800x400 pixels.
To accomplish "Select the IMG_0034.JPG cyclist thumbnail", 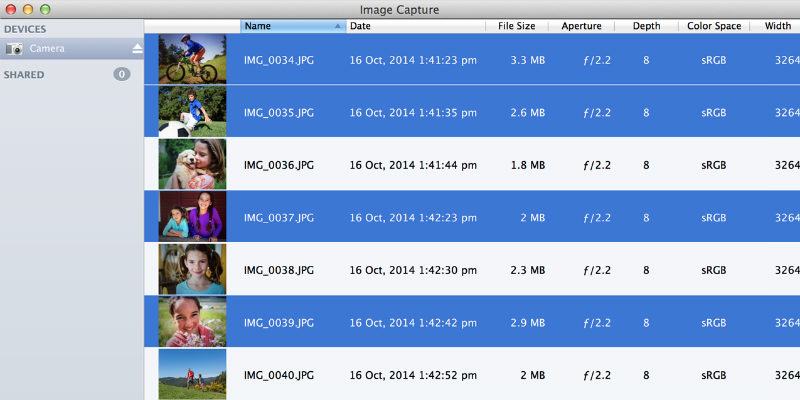I will (192, 59).
